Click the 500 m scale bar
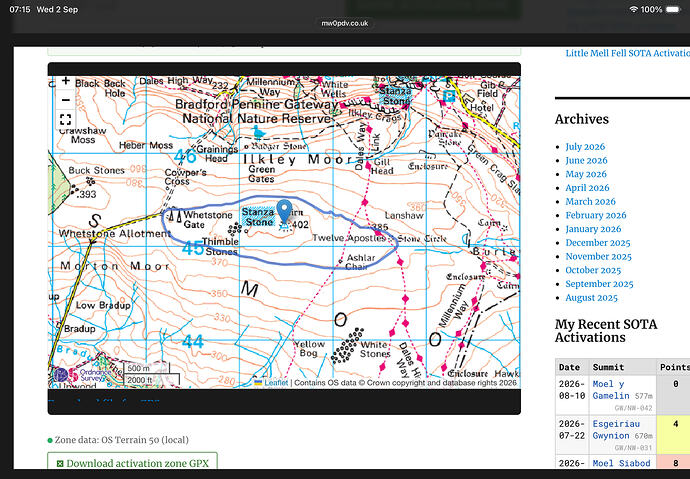 [146, 368]
